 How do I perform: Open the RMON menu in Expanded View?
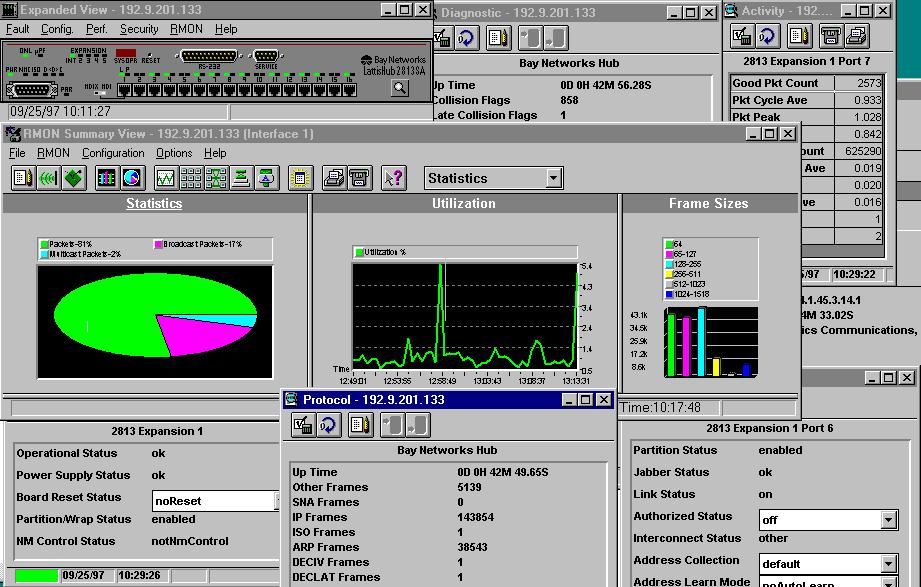186,29
